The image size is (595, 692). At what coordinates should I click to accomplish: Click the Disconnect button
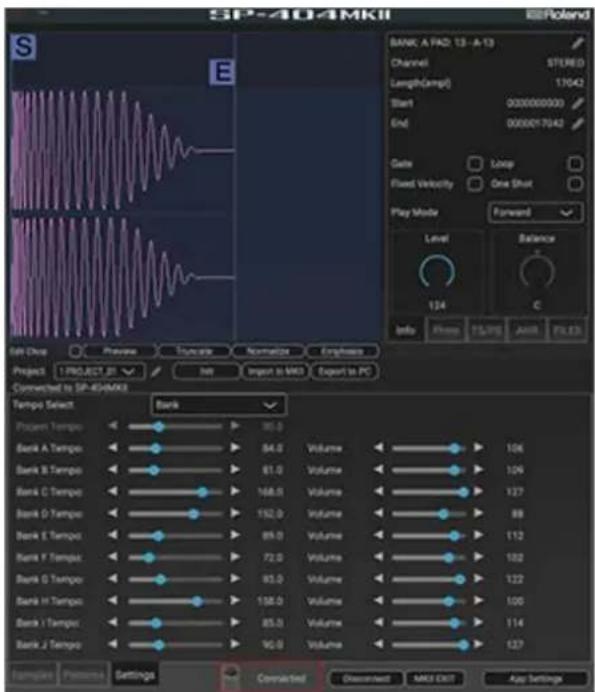[x=366, y=678]
